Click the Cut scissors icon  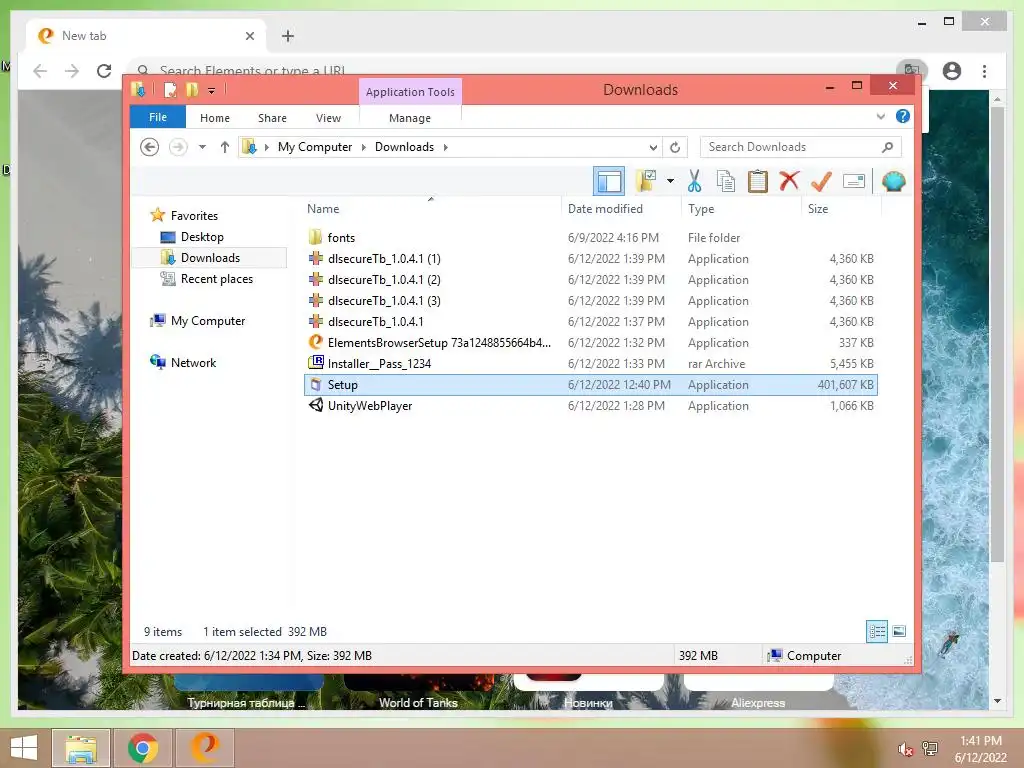coord(694,181)
